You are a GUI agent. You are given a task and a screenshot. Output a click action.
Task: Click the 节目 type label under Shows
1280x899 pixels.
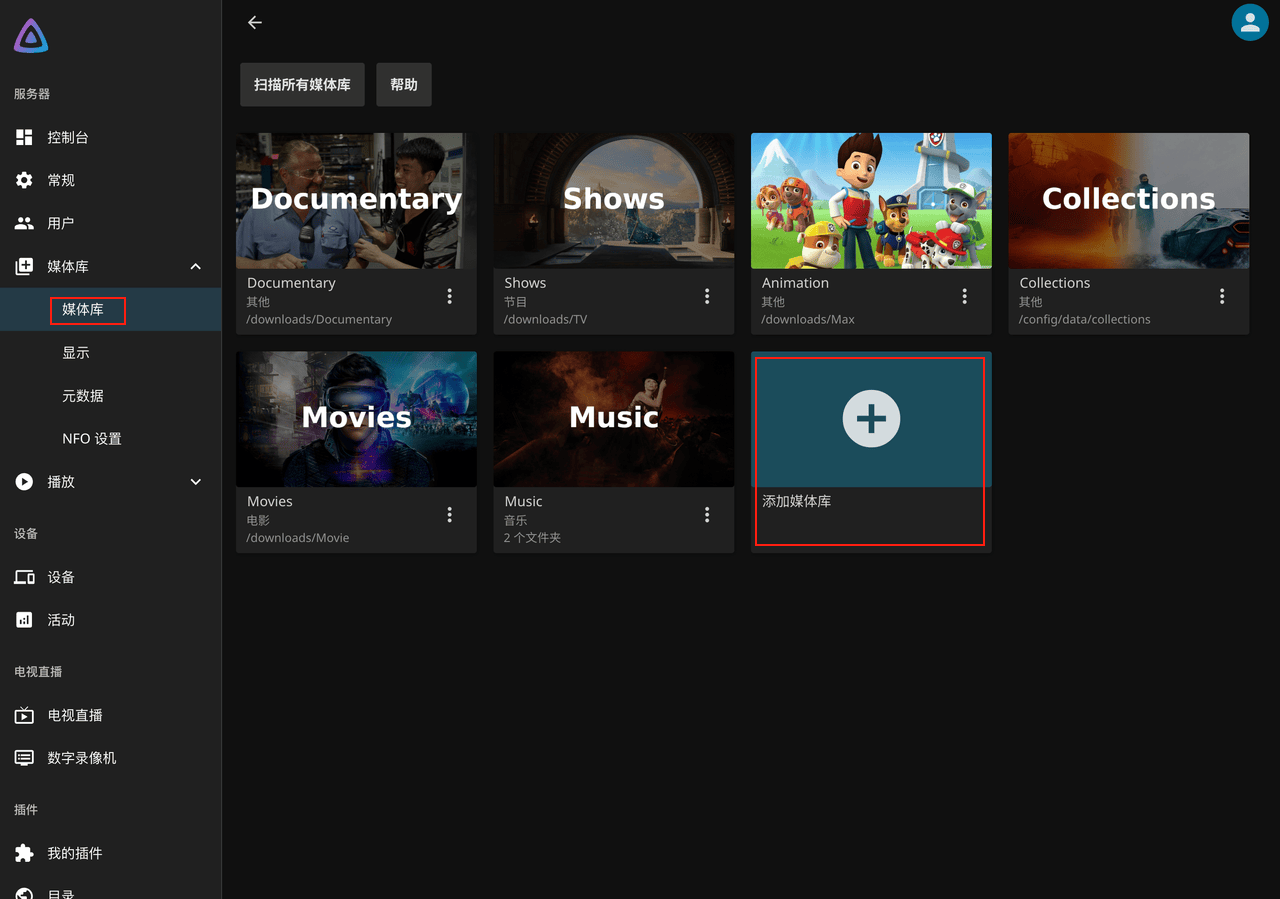515,302
